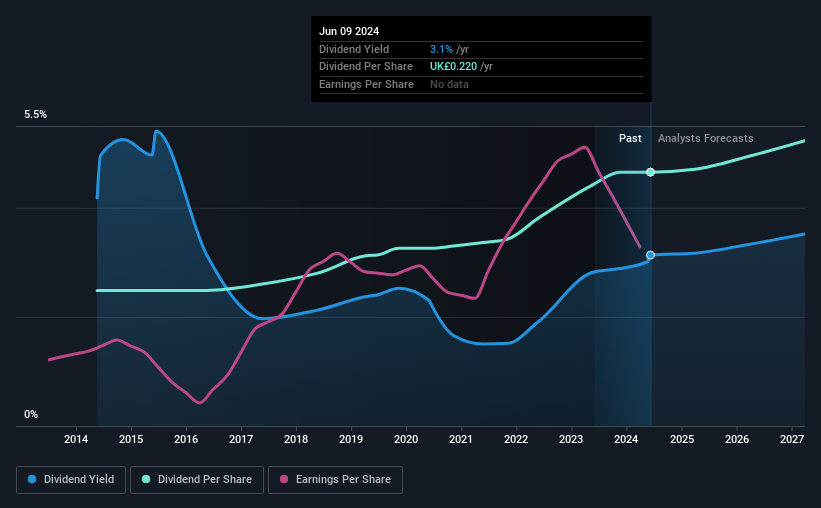Image resolution: width=821 pixels, height=508 pixels.
Task: Click the 2024 x-axis label
Action: (x=626, y=439)
